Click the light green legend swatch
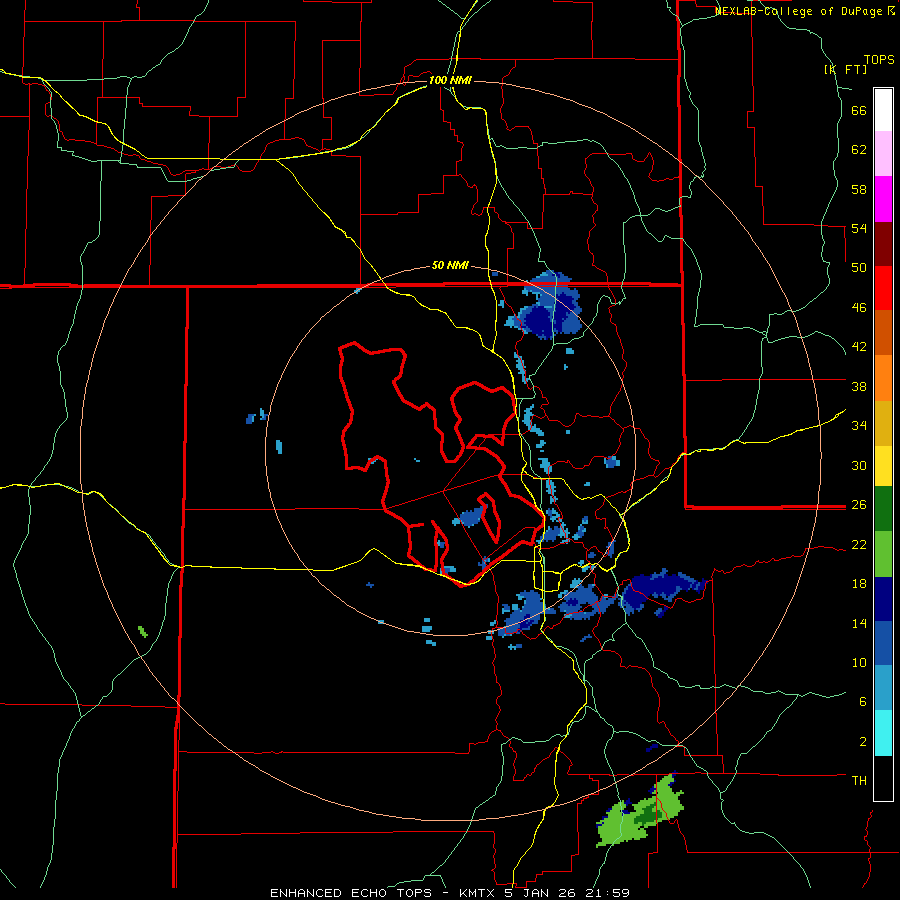Viewport: 900px width, 900px height. tap(883, 554)
